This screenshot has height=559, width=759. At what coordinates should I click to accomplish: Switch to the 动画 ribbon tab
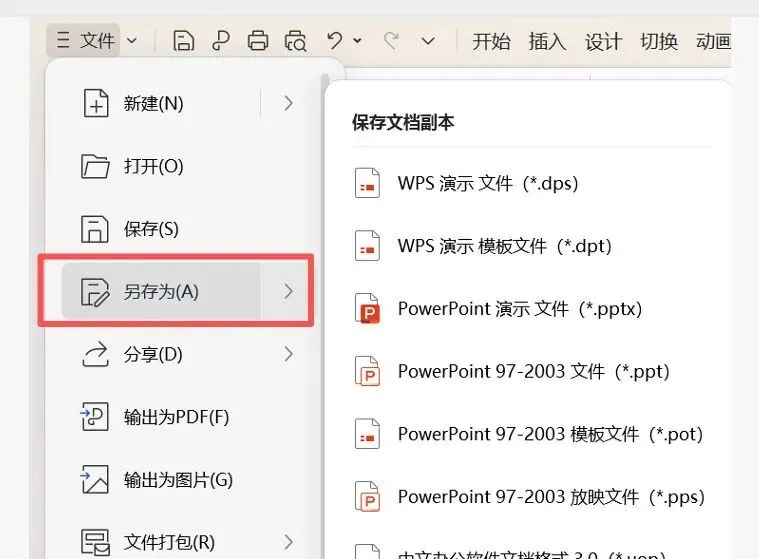coord(713,41)
